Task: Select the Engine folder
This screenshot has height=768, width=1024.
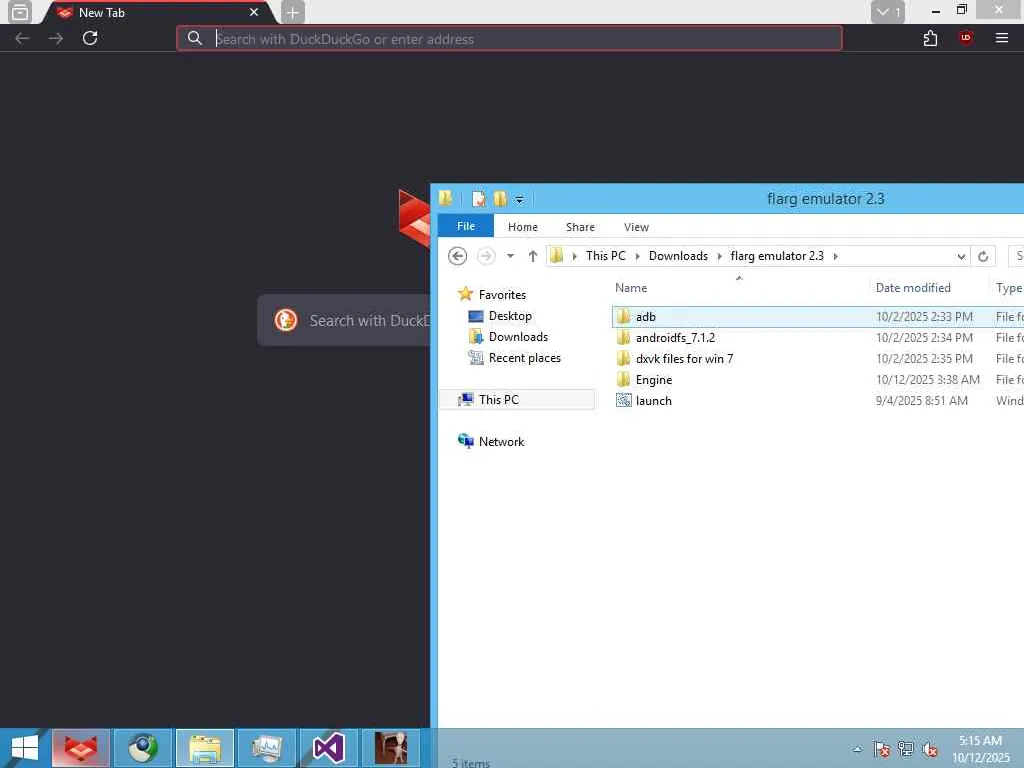Action: coord(654,379)
